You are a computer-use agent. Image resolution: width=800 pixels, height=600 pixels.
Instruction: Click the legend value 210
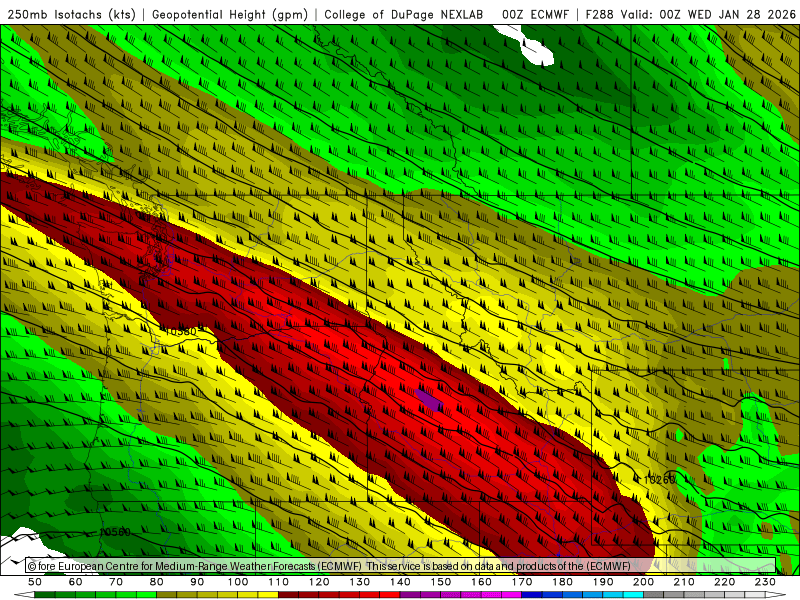[x=684, y=582]
